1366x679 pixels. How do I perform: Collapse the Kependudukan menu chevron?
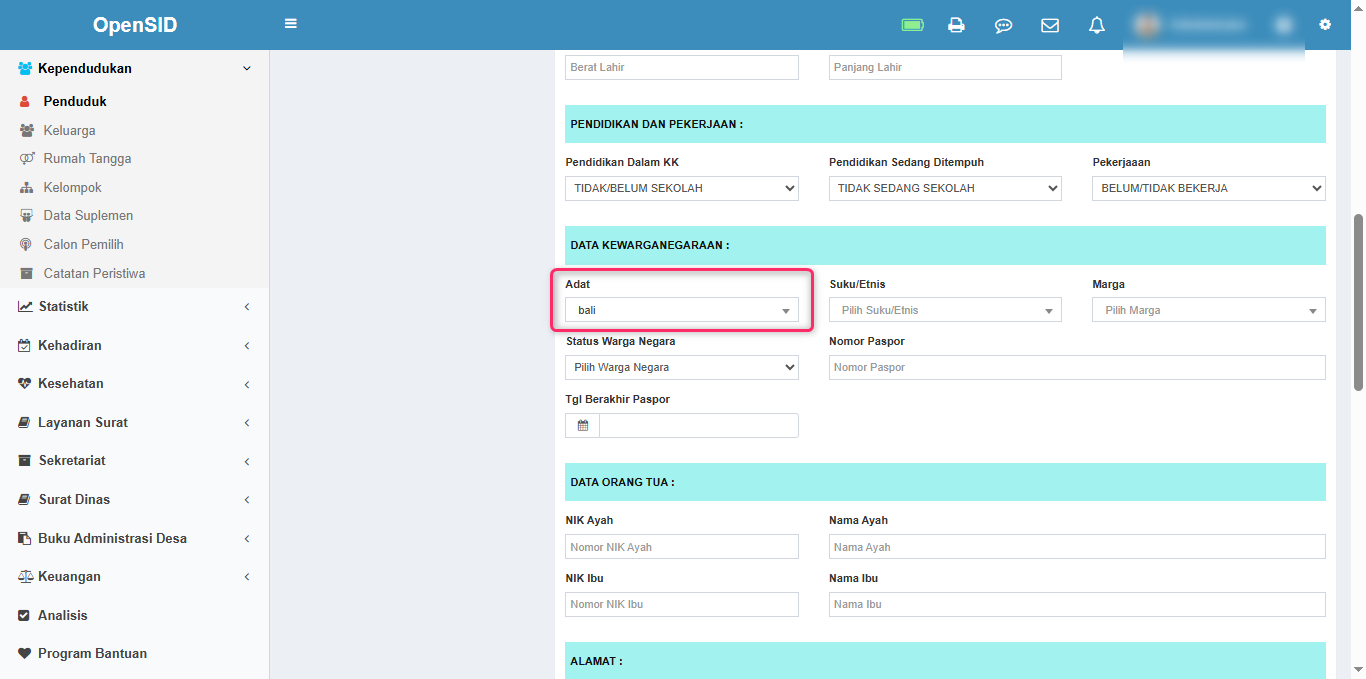pyautogui.click(x=247, y=69)
